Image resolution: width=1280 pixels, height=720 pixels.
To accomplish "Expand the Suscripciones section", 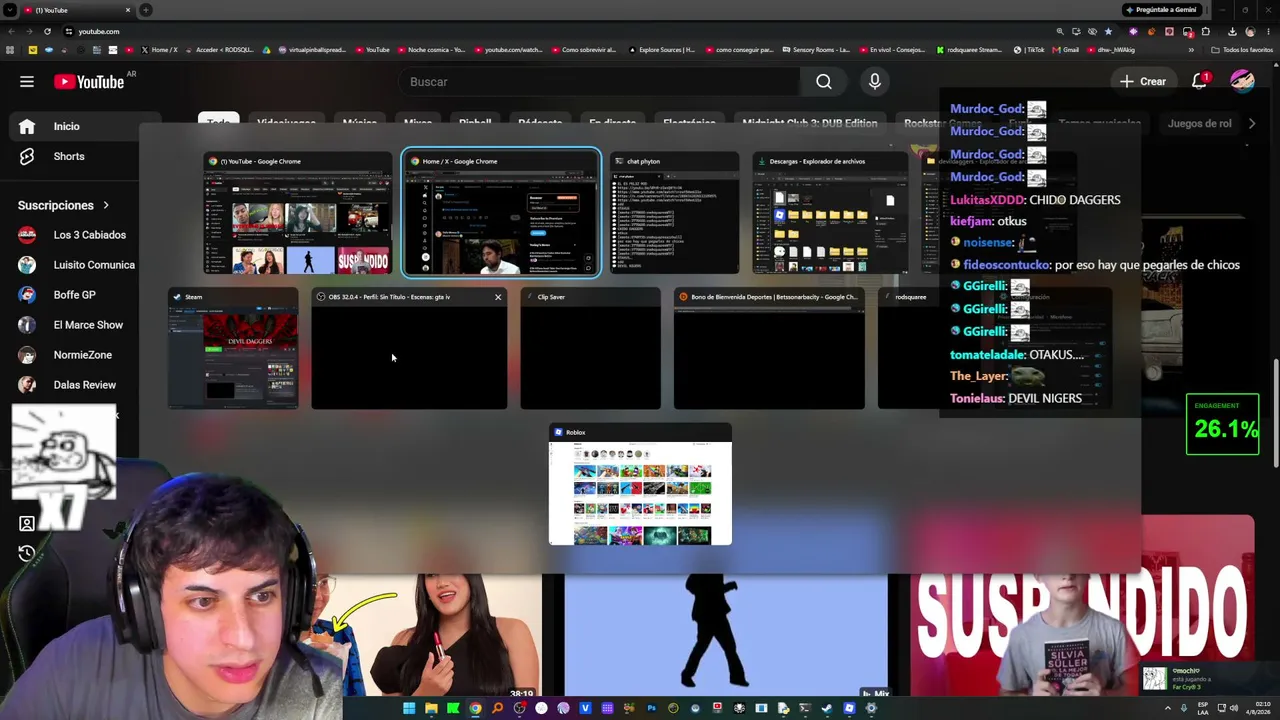I will 64,205.
